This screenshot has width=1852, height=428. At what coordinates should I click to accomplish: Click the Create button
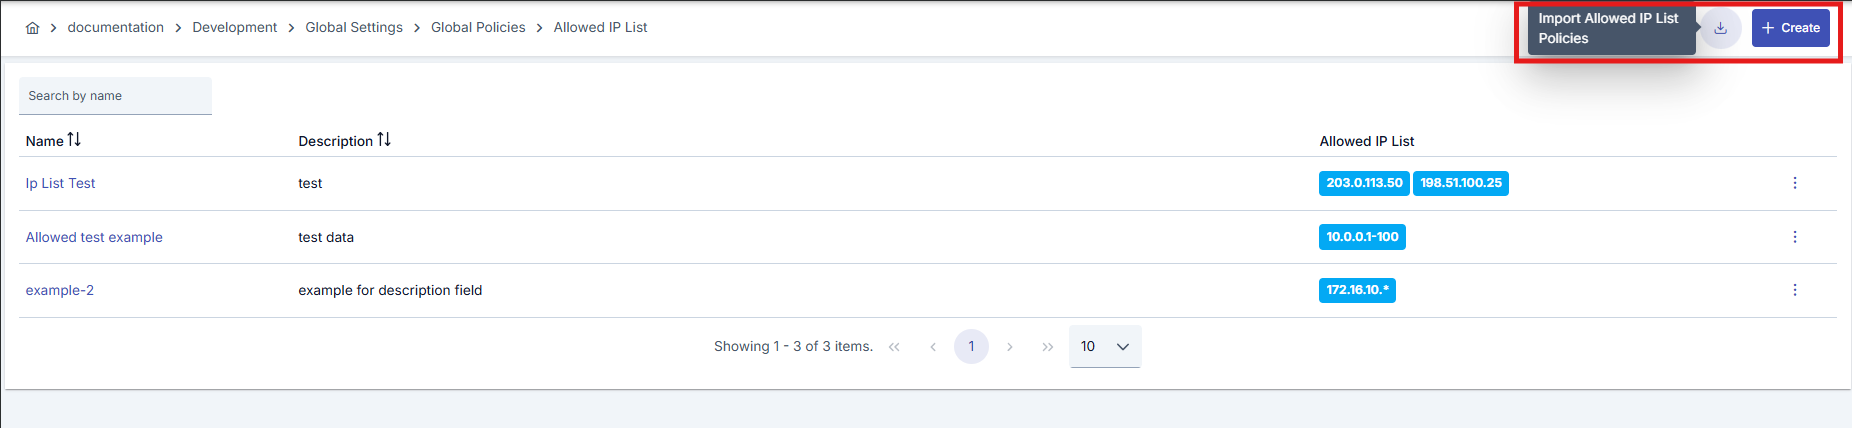1790,28
